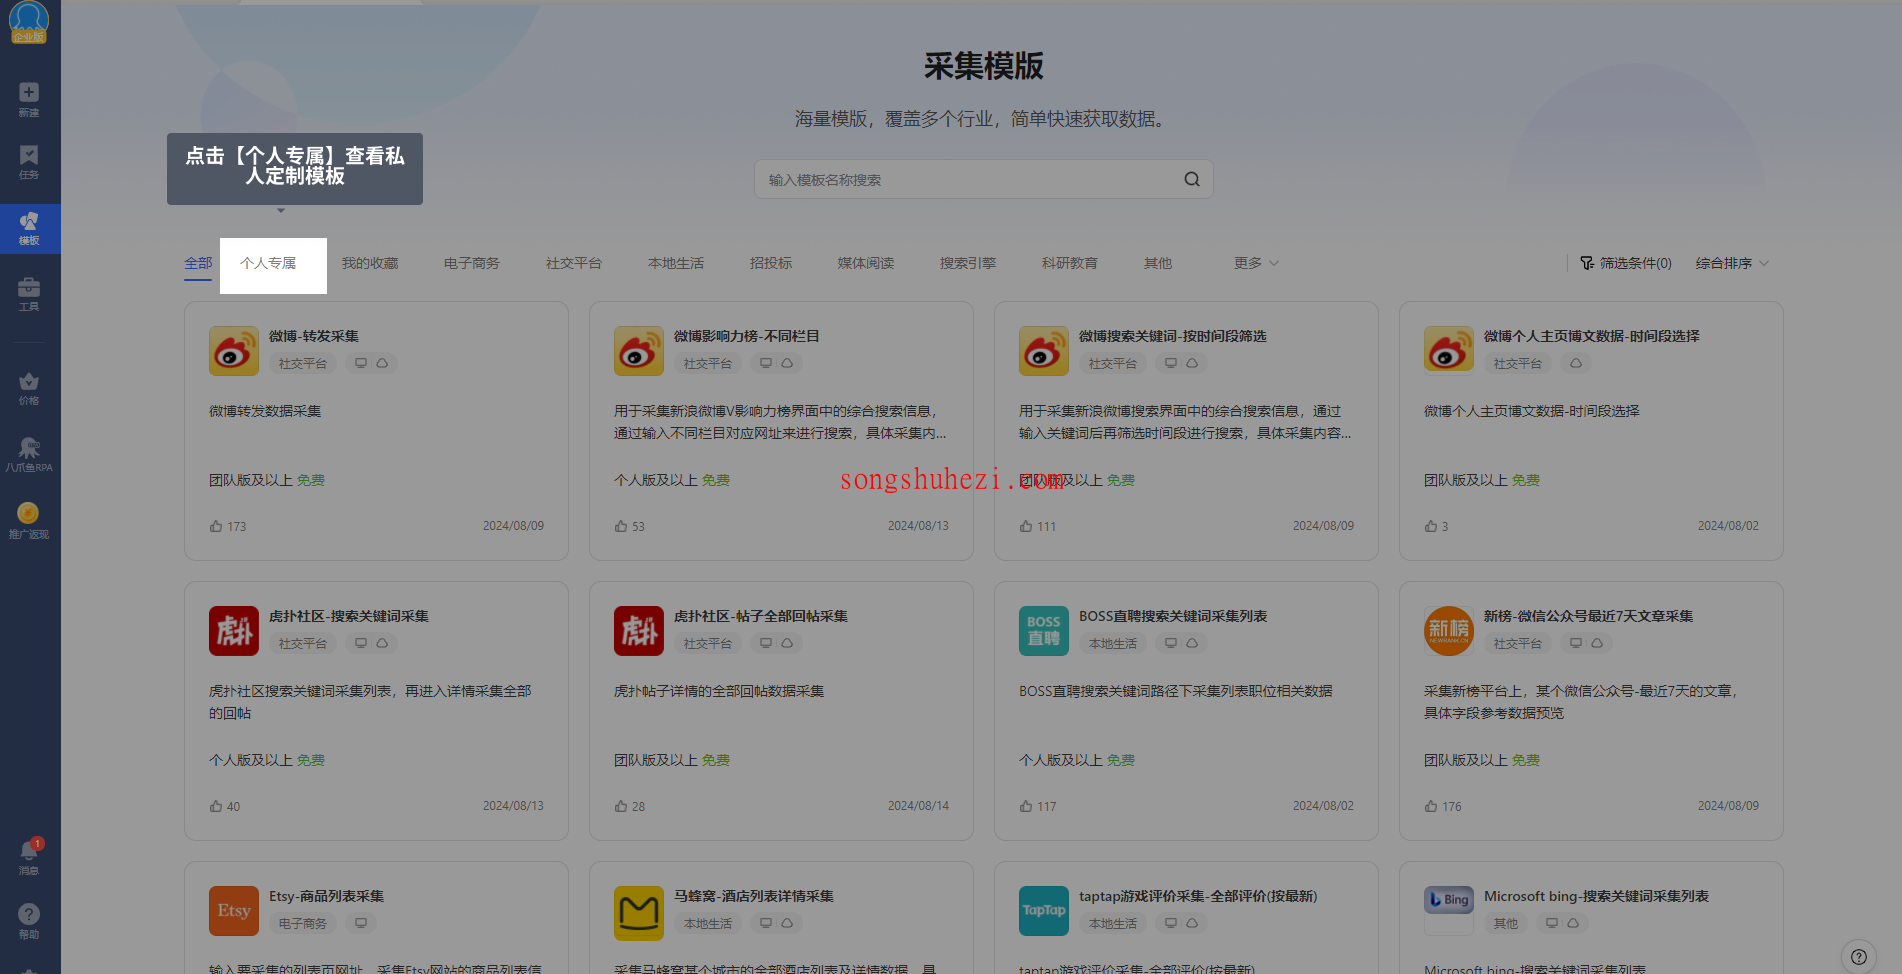
Task: Click the Weibo logo of 微博影响力榜-不同栏目
Action: click(639, 351)
